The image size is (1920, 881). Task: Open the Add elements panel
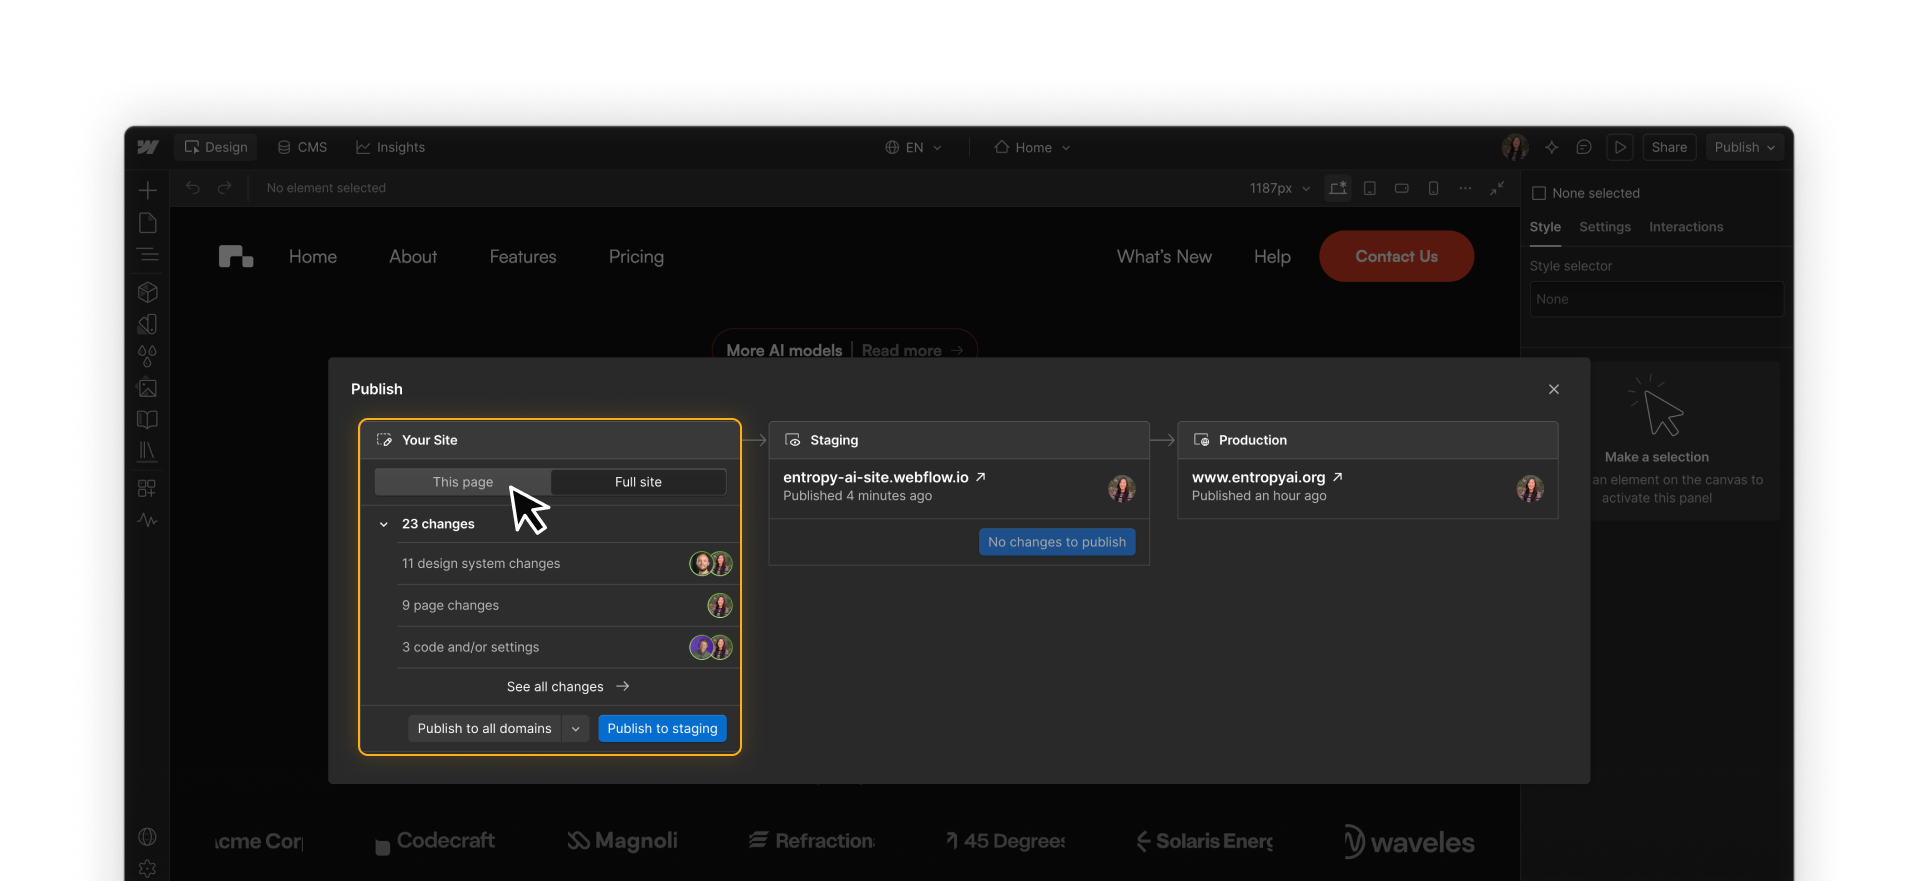pos(148,190)
